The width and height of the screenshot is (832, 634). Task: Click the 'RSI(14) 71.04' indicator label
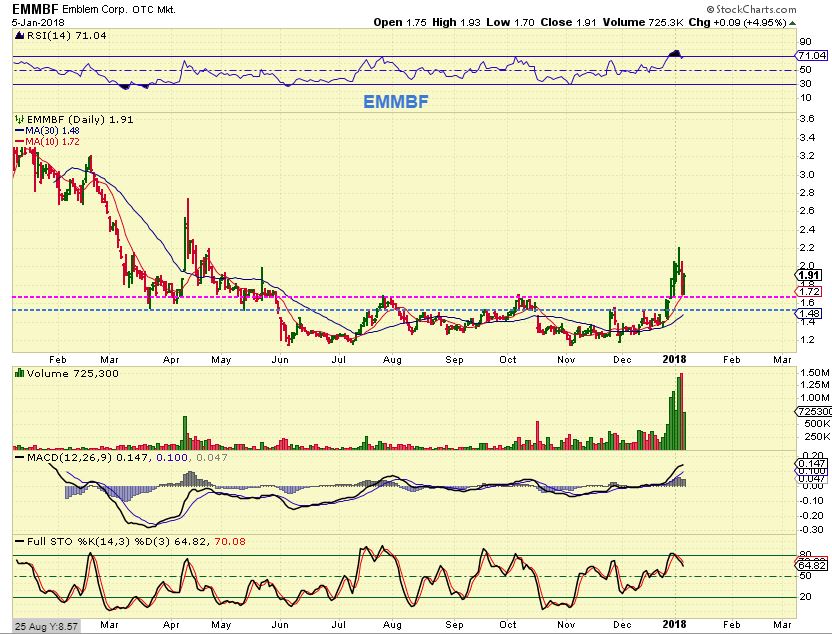(66, 36)
